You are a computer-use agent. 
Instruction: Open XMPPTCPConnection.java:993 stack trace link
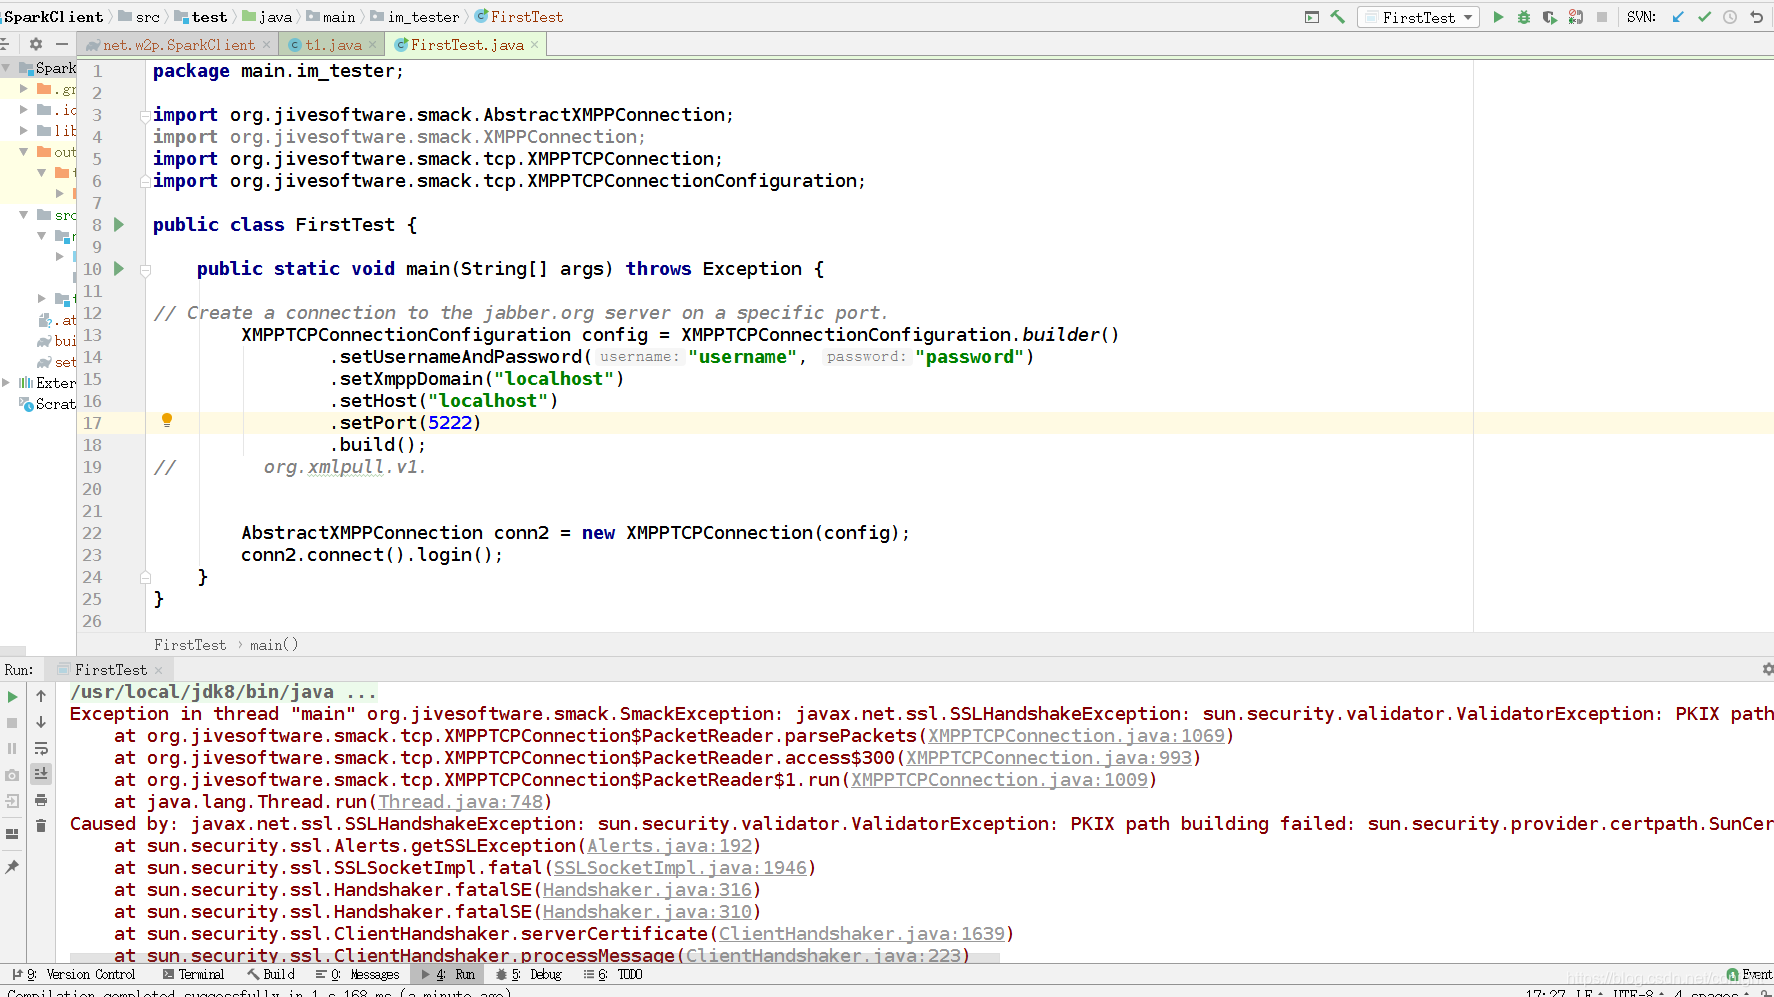pyautogui.click(x=1049, y=758)
